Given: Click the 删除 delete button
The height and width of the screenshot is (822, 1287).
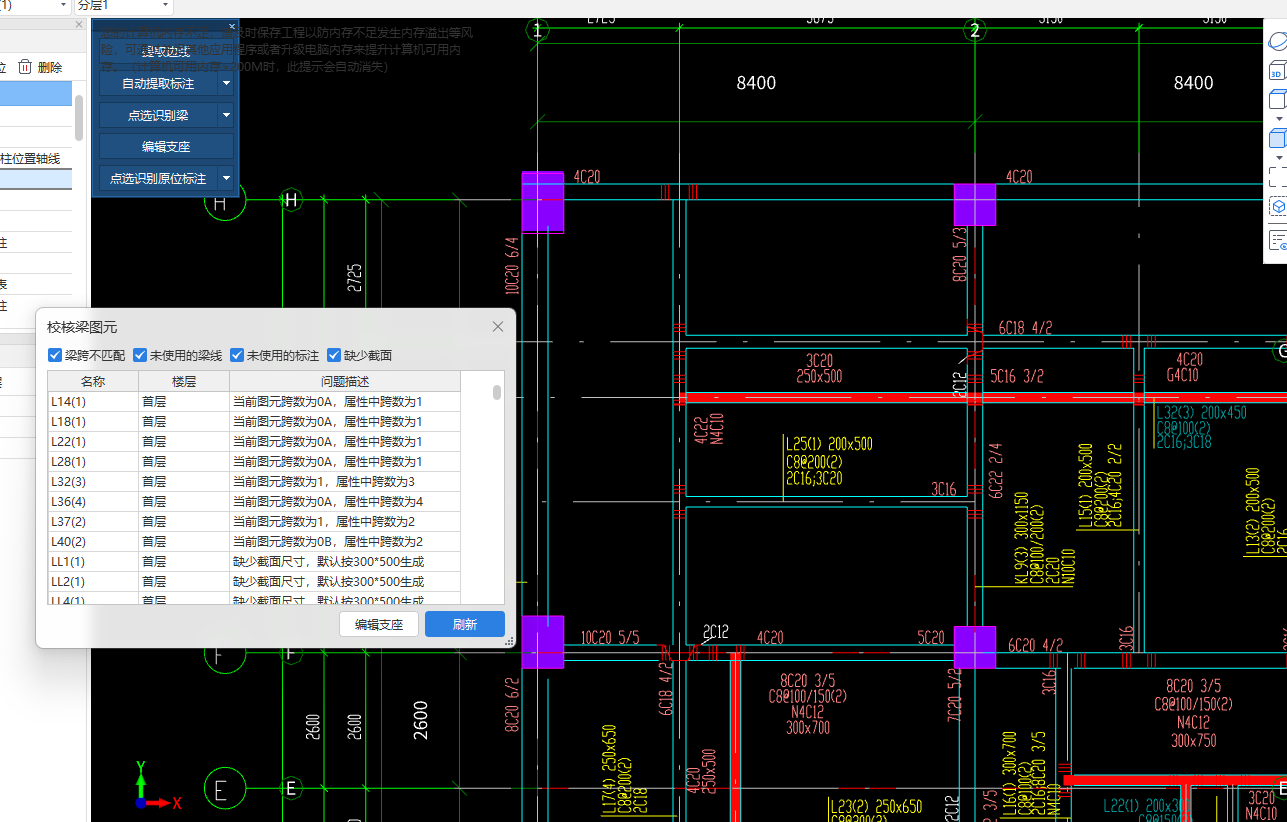Looking at the screenshot, I should [x=40, y=67].
